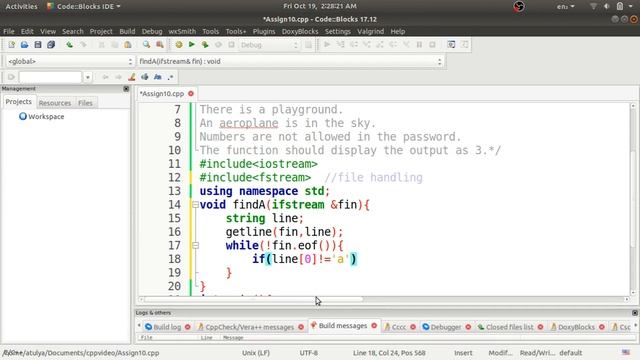Image resolution: width=640 pixels, height=360 pixels.
Task: Toggle the match case Aa icon
Action: 158,77
